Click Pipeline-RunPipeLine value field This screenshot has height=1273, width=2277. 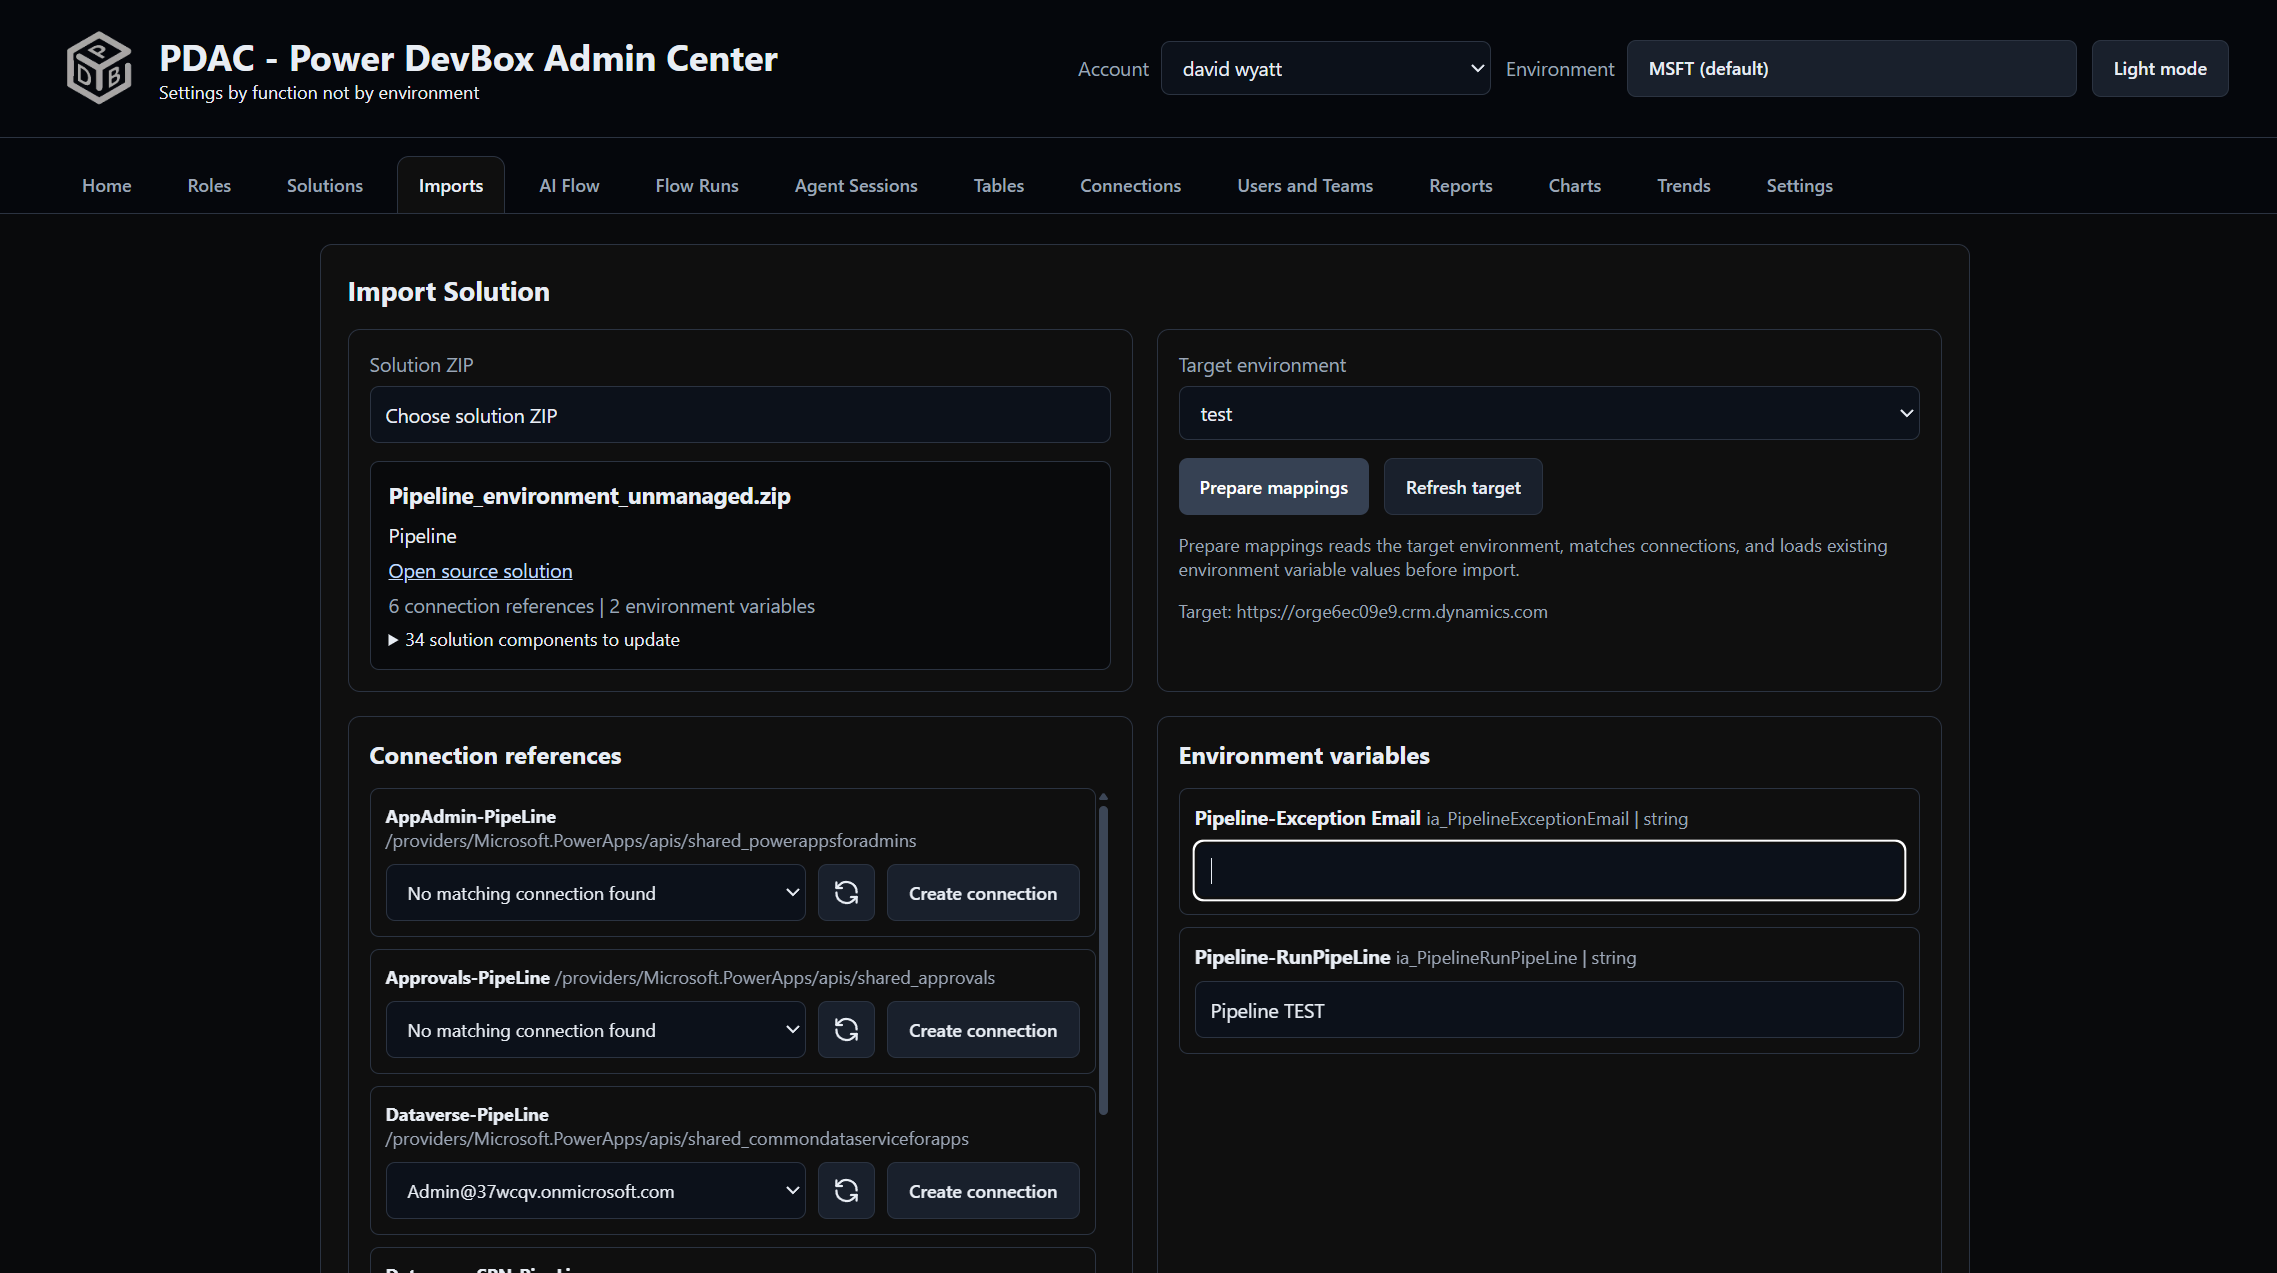pyautogui.click(x=1548, y=1010)
